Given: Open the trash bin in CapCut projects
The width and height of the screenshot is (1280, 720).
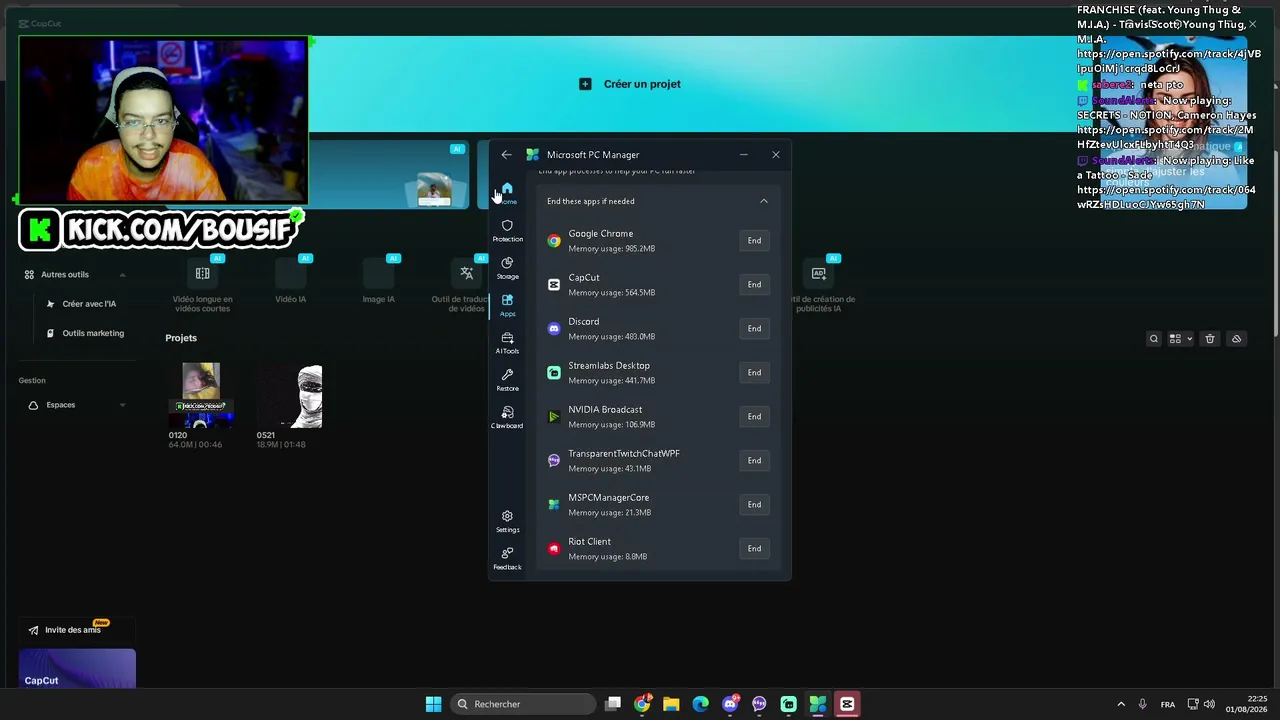Looking at the screenshot, I should tap(1209, 339).
